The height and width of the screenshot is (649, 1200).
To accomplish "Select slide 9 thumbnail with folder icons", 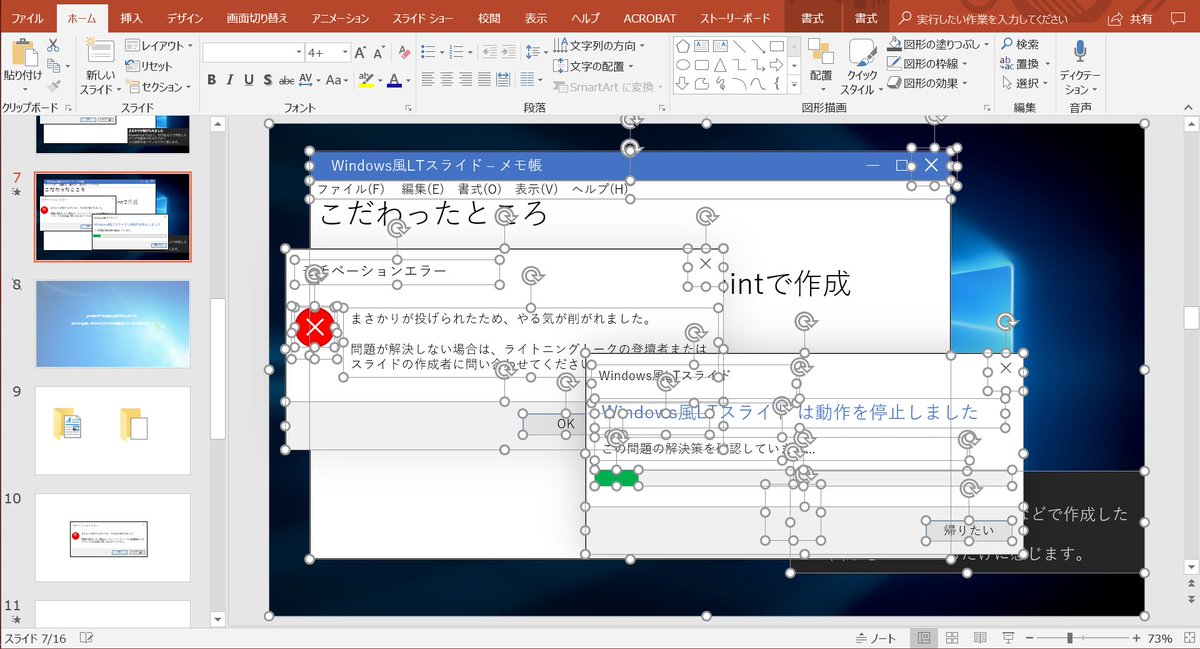I will [x=113, y=430].
